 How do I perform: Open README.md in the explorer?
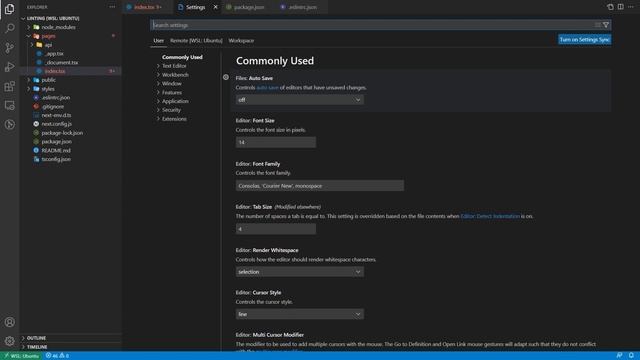[x=56, y=151]
